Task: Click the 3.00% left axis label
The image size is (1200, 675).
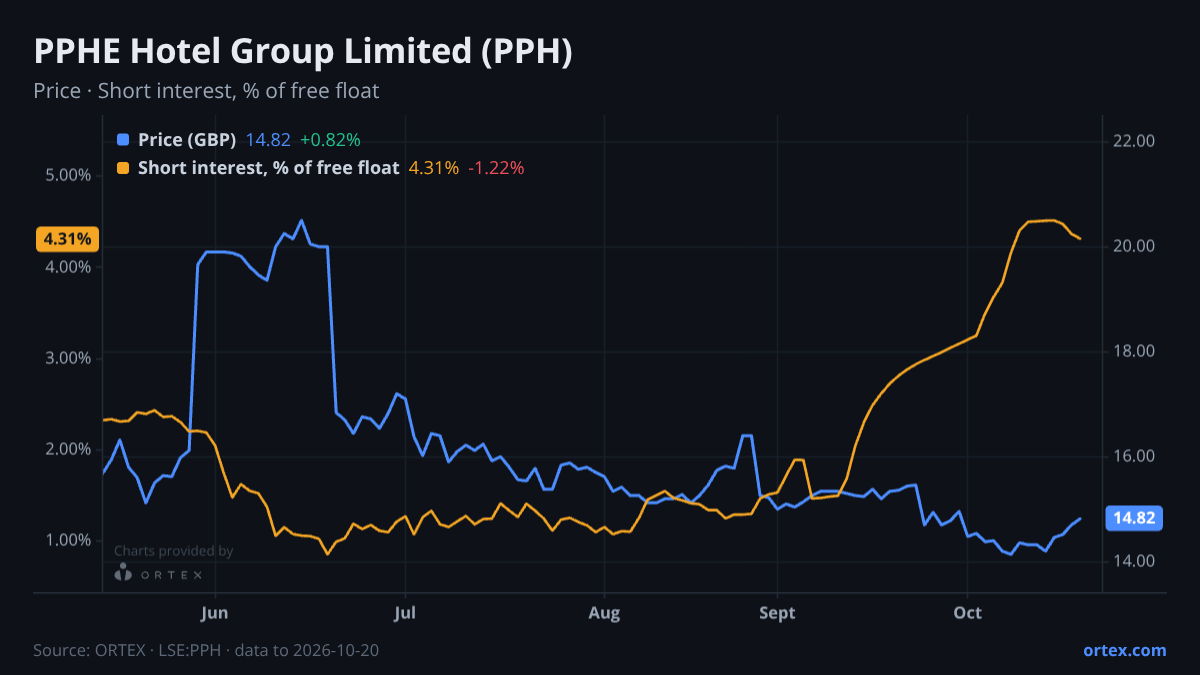Action: click(x=69, y=358)
